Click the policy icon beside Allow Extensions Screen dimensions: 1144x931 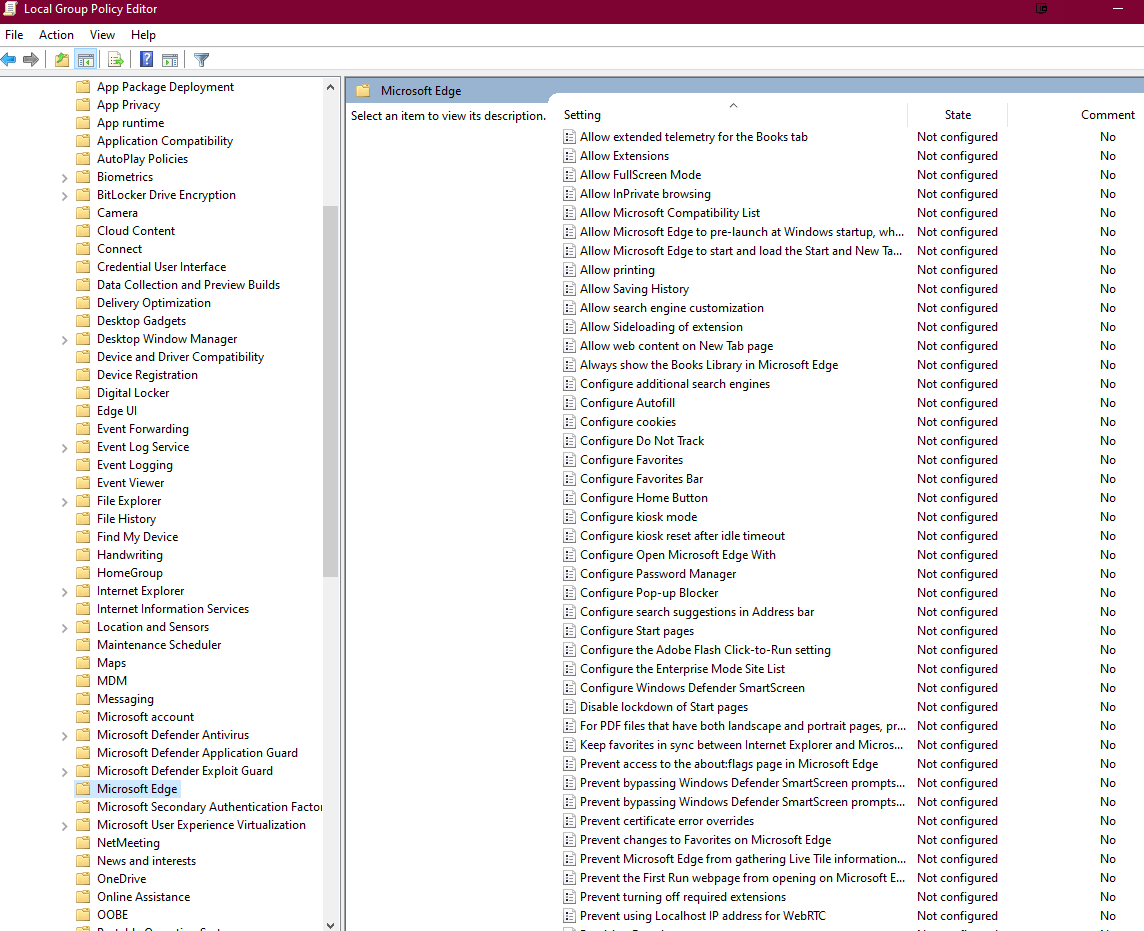click(569, 156)
